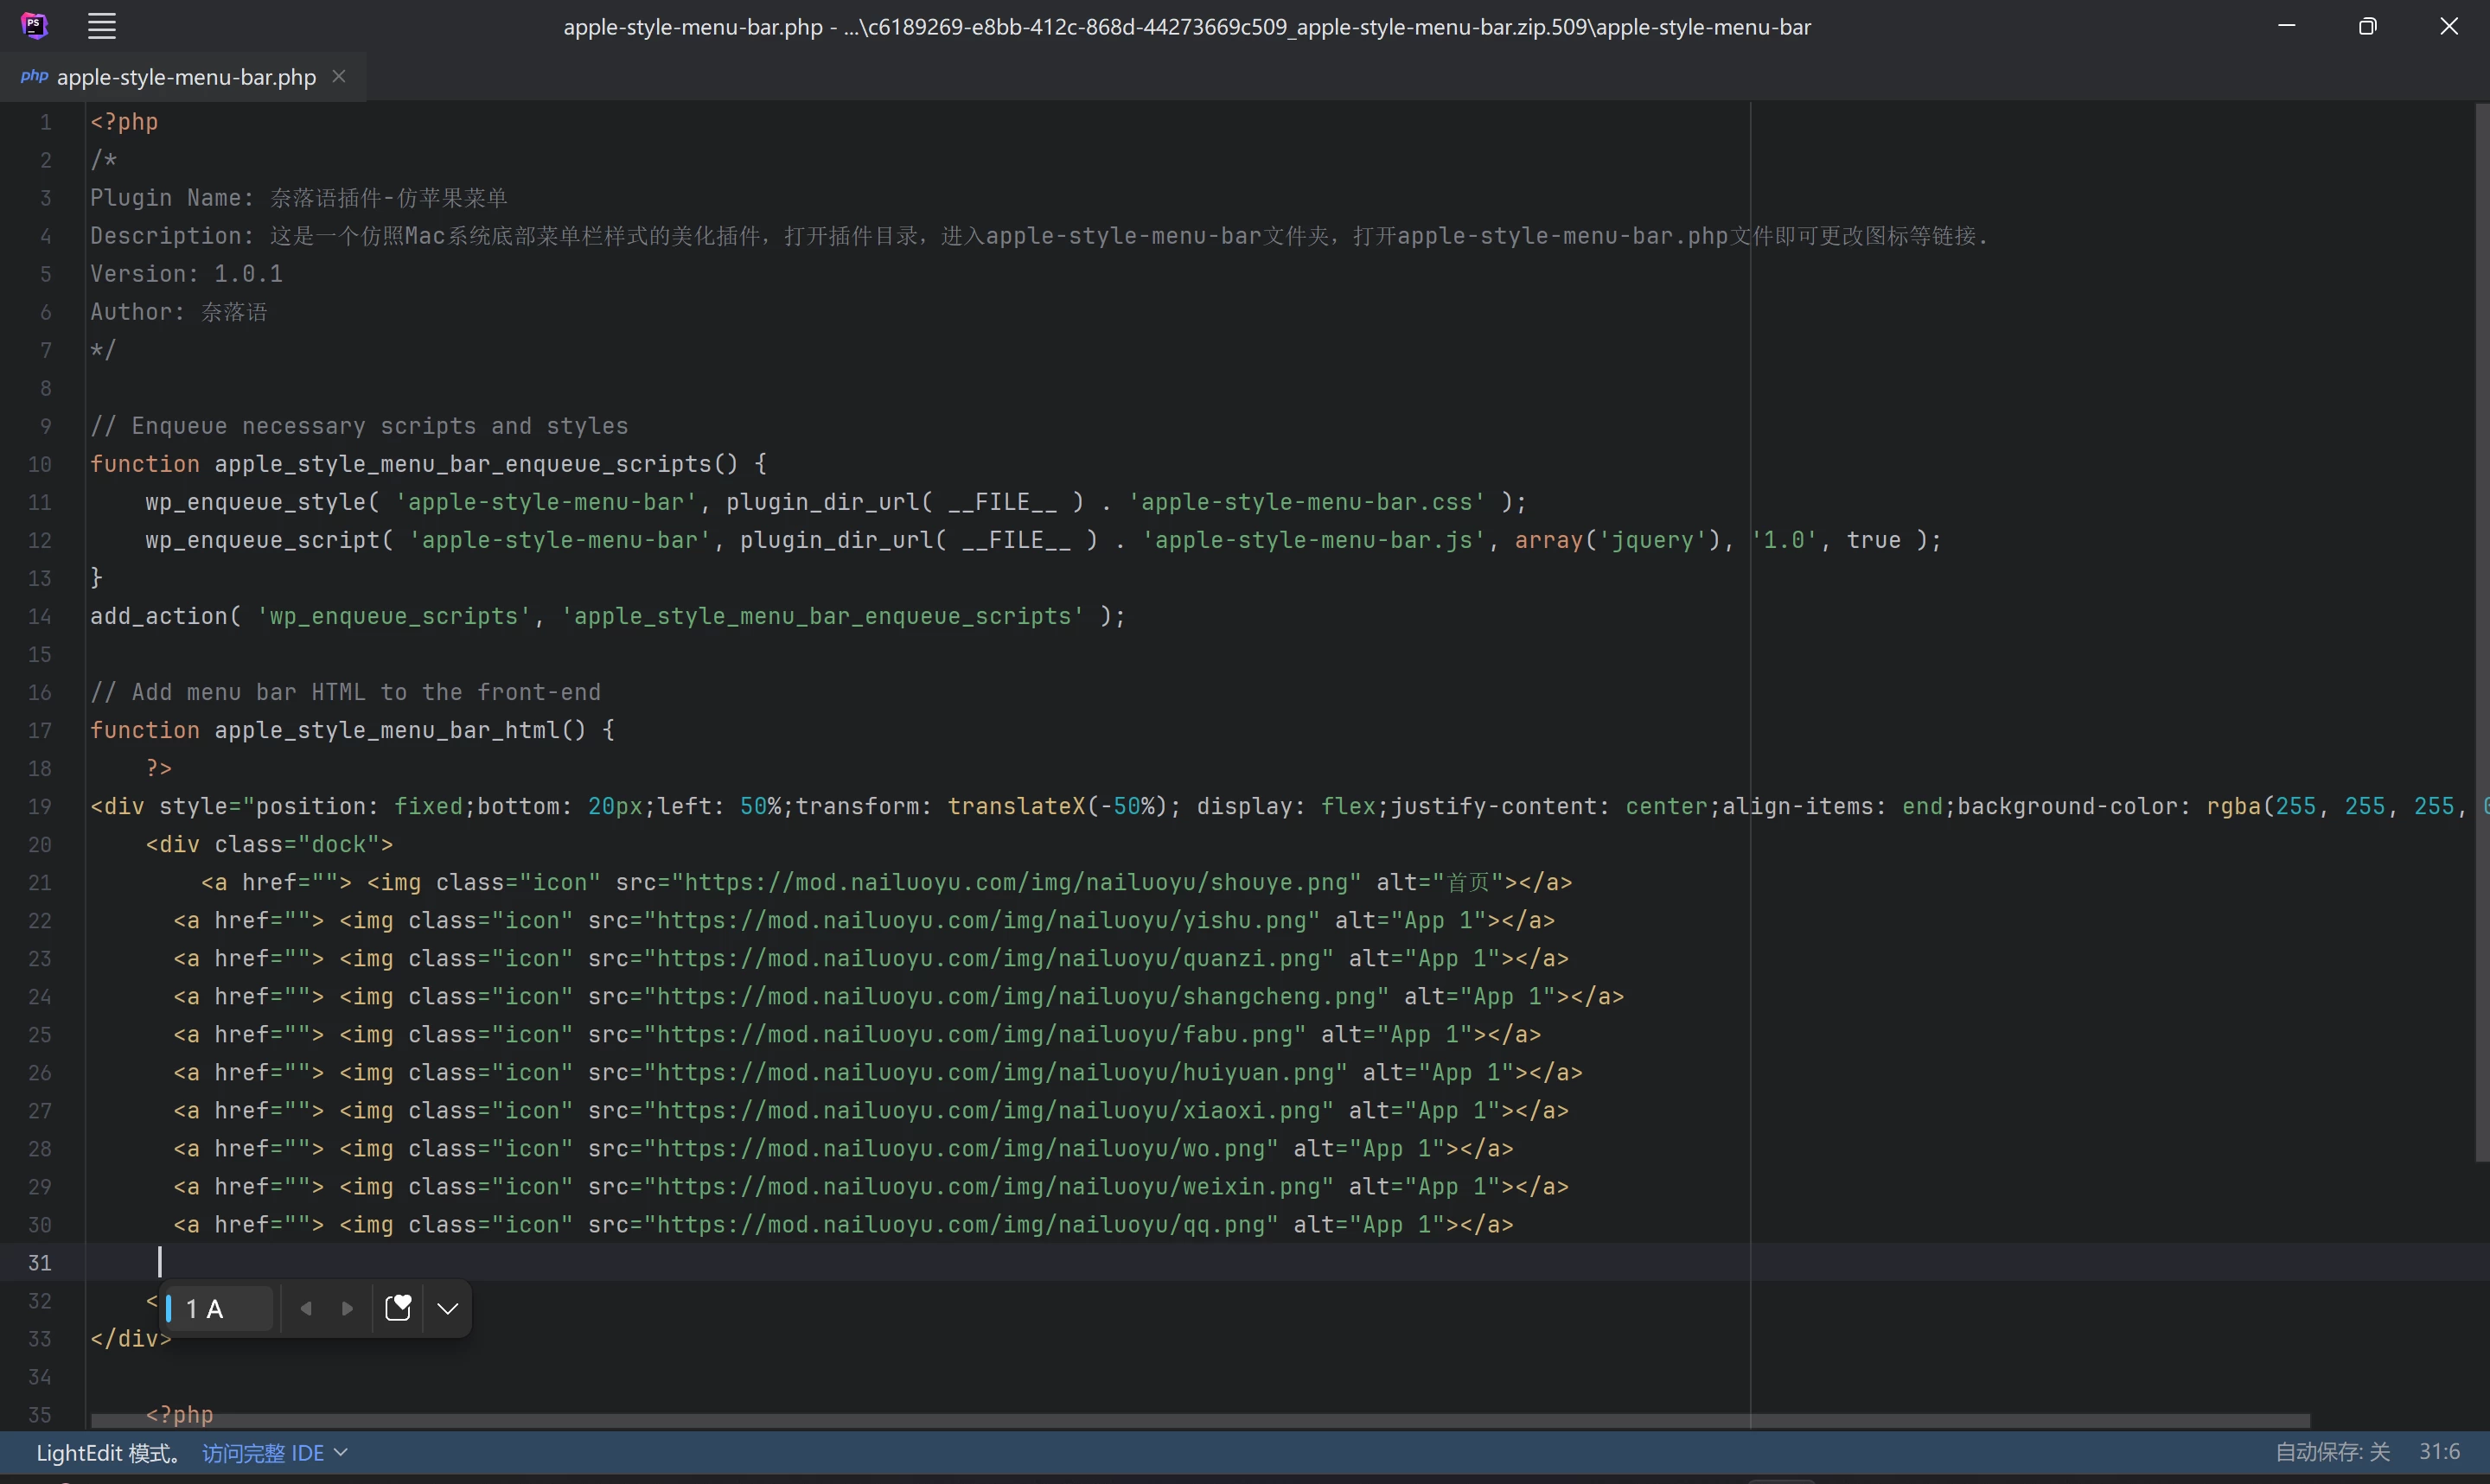Click the vertical scrollbar on right edge
Viewport: 2490px width, 1484px height.
[x=2481, y=630]
